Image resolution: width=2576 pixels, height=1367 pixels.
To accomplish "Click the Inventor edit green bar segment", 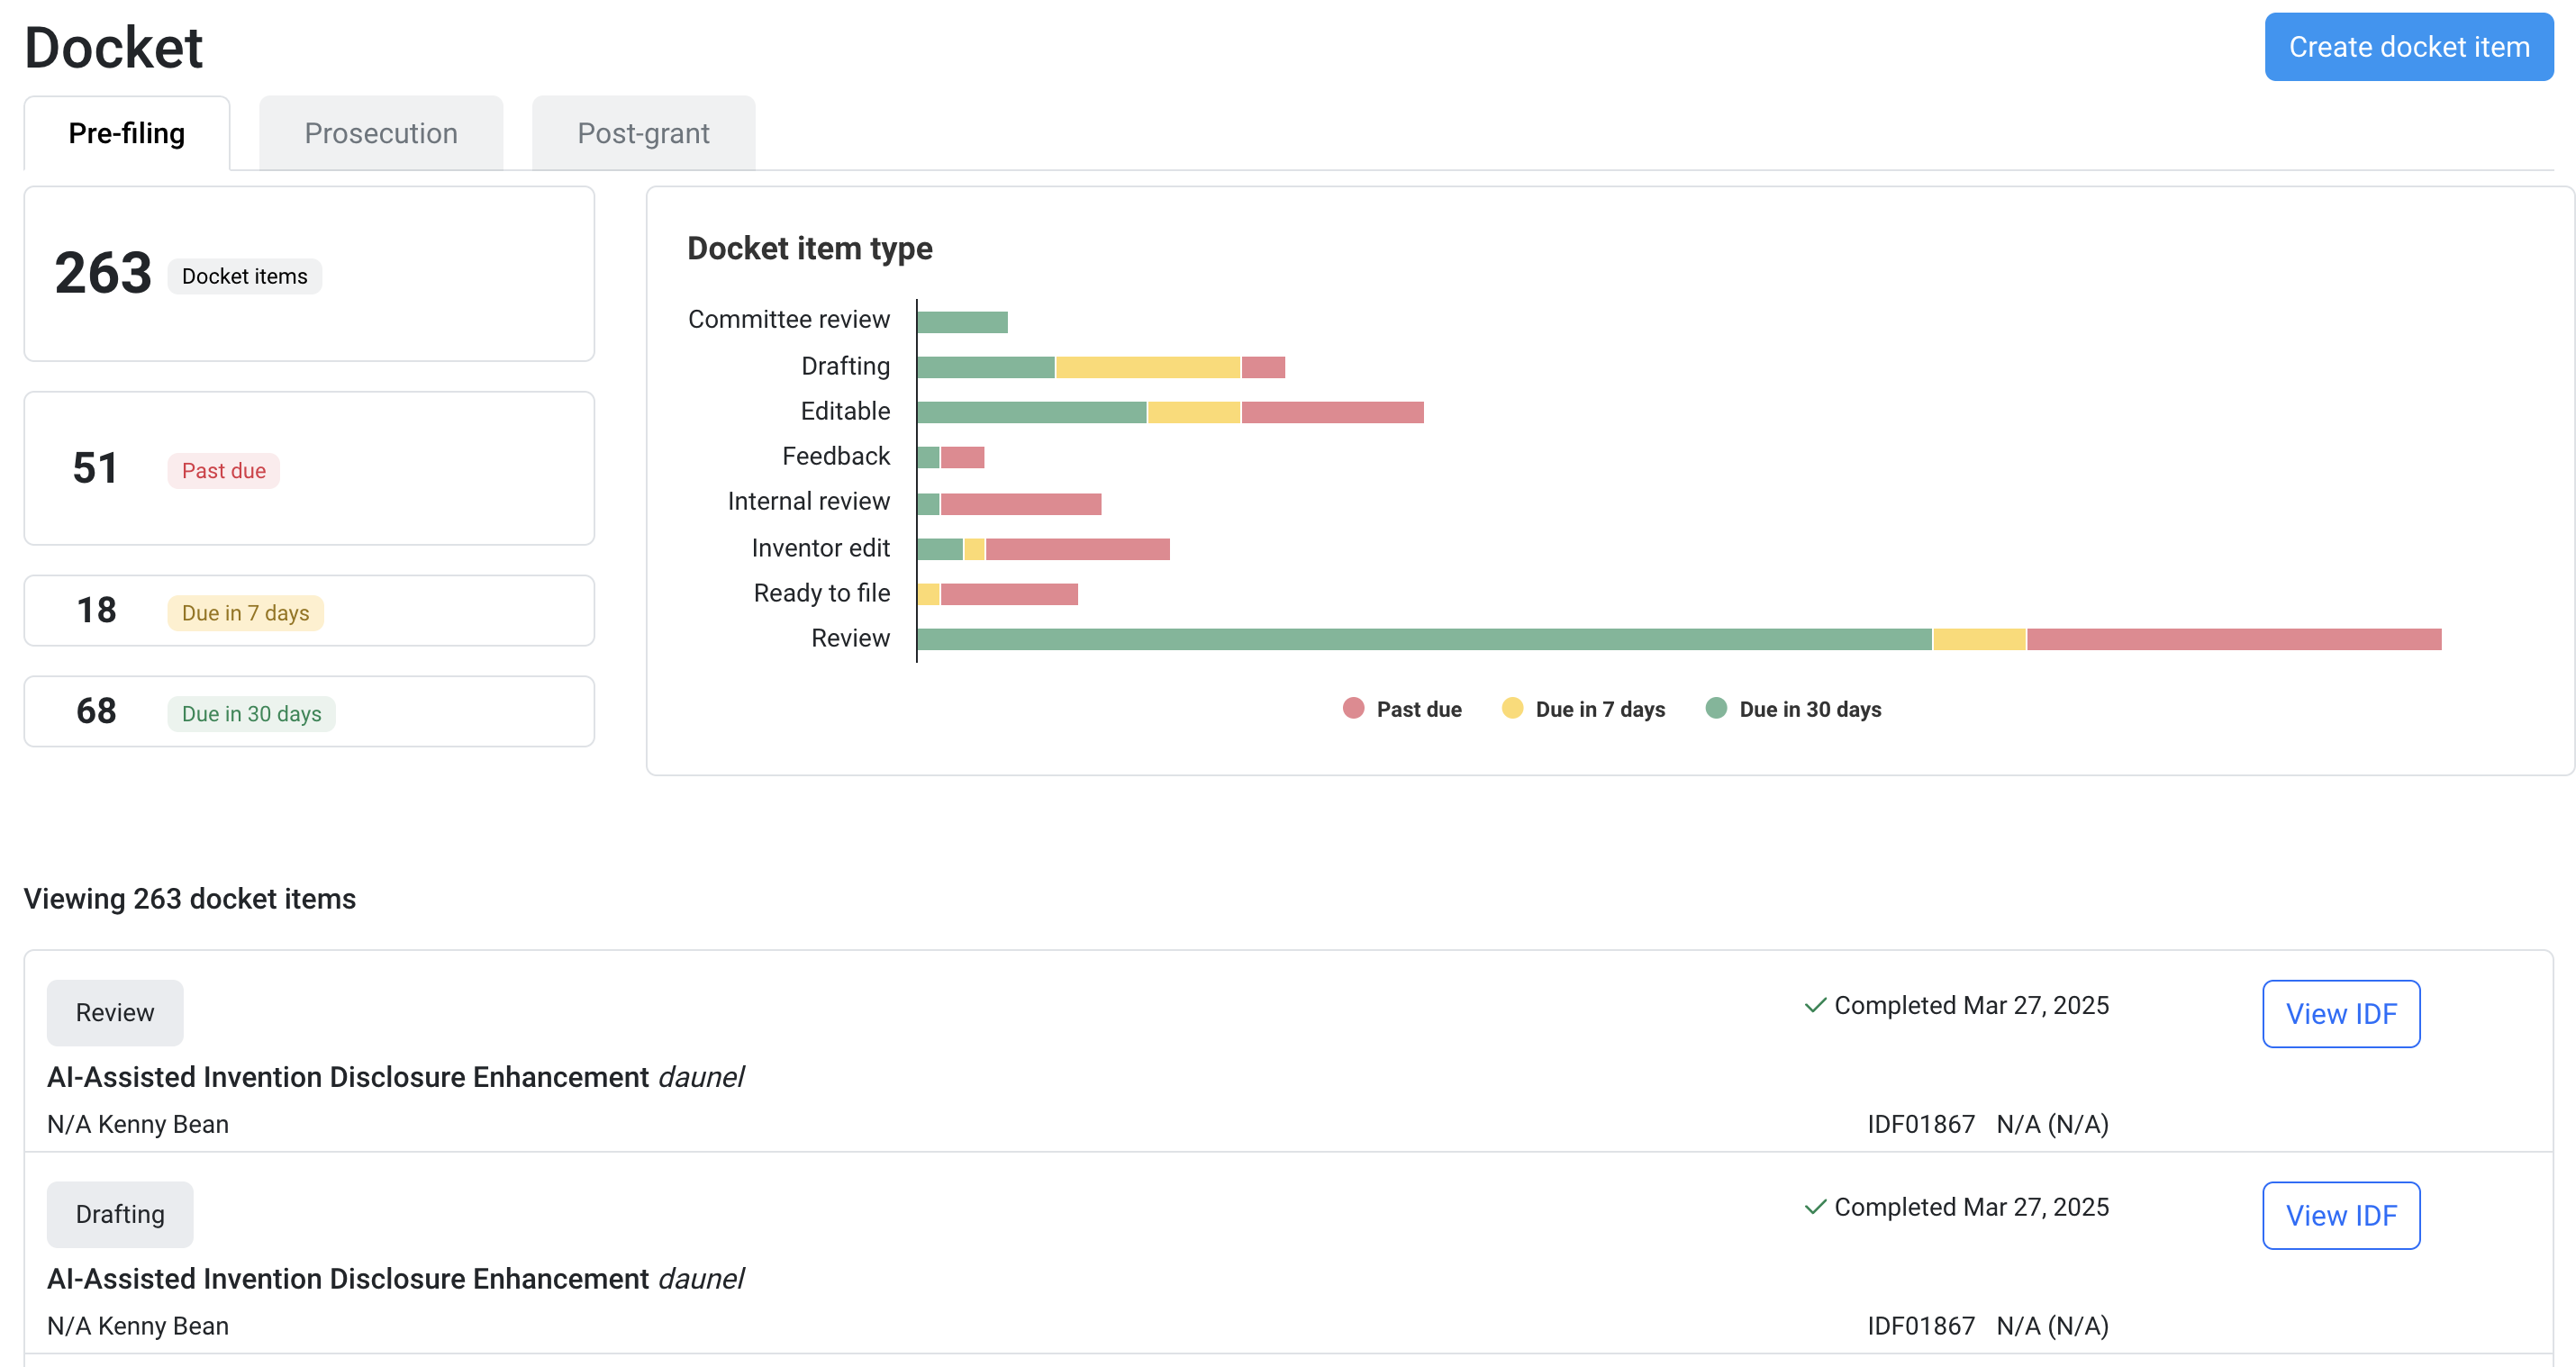I will 940,549.
